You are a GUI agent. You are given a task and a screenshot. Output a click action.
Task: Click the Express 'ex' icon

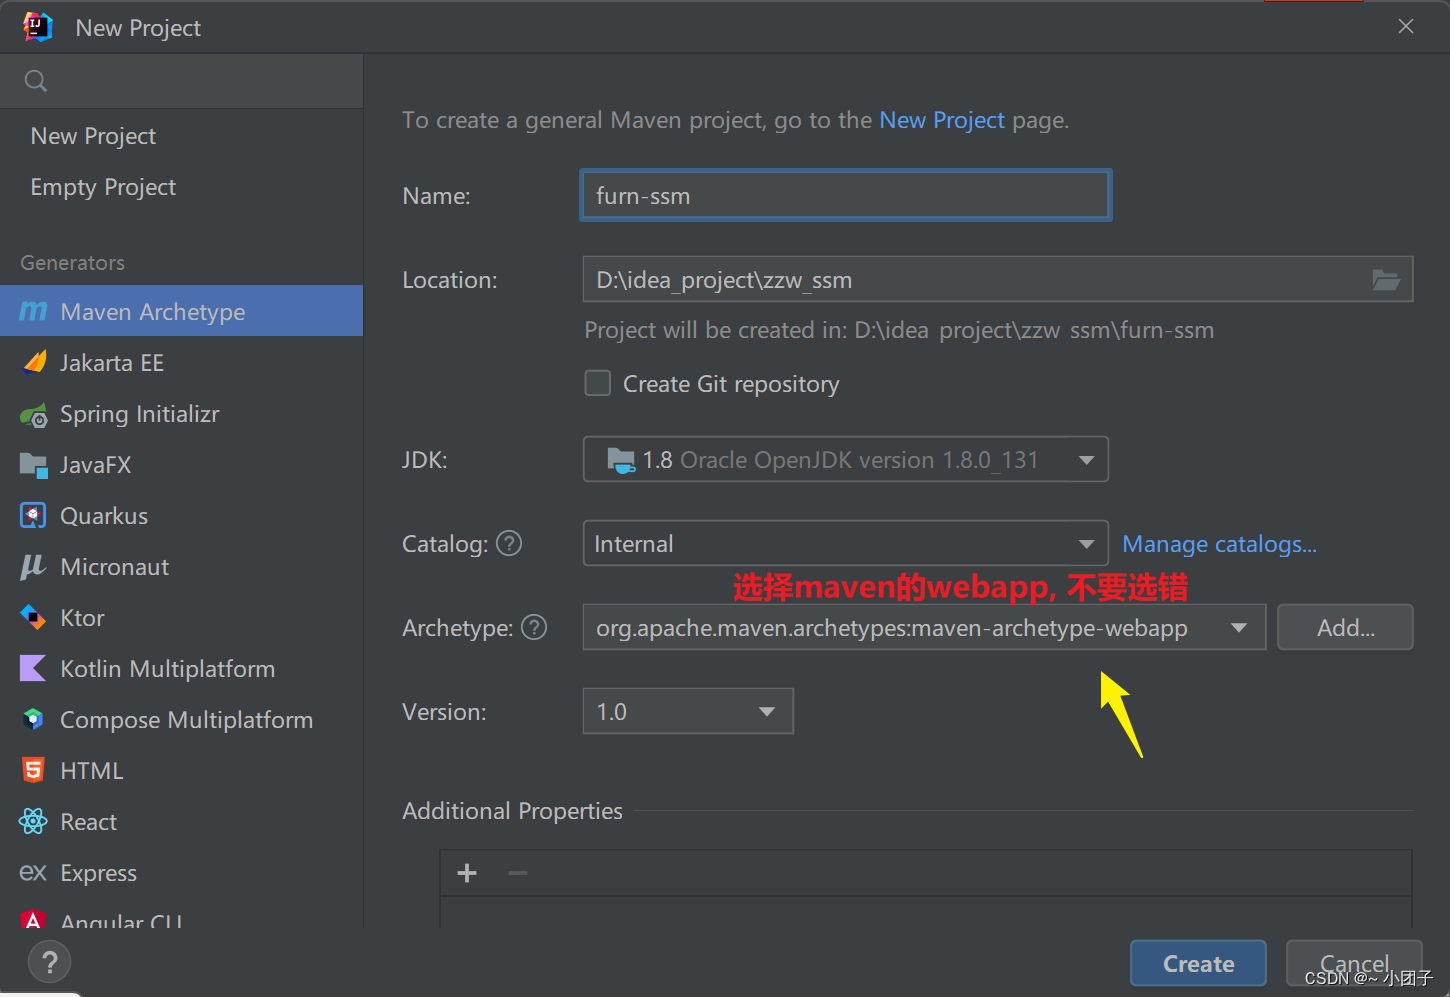(x=33, y=873)
